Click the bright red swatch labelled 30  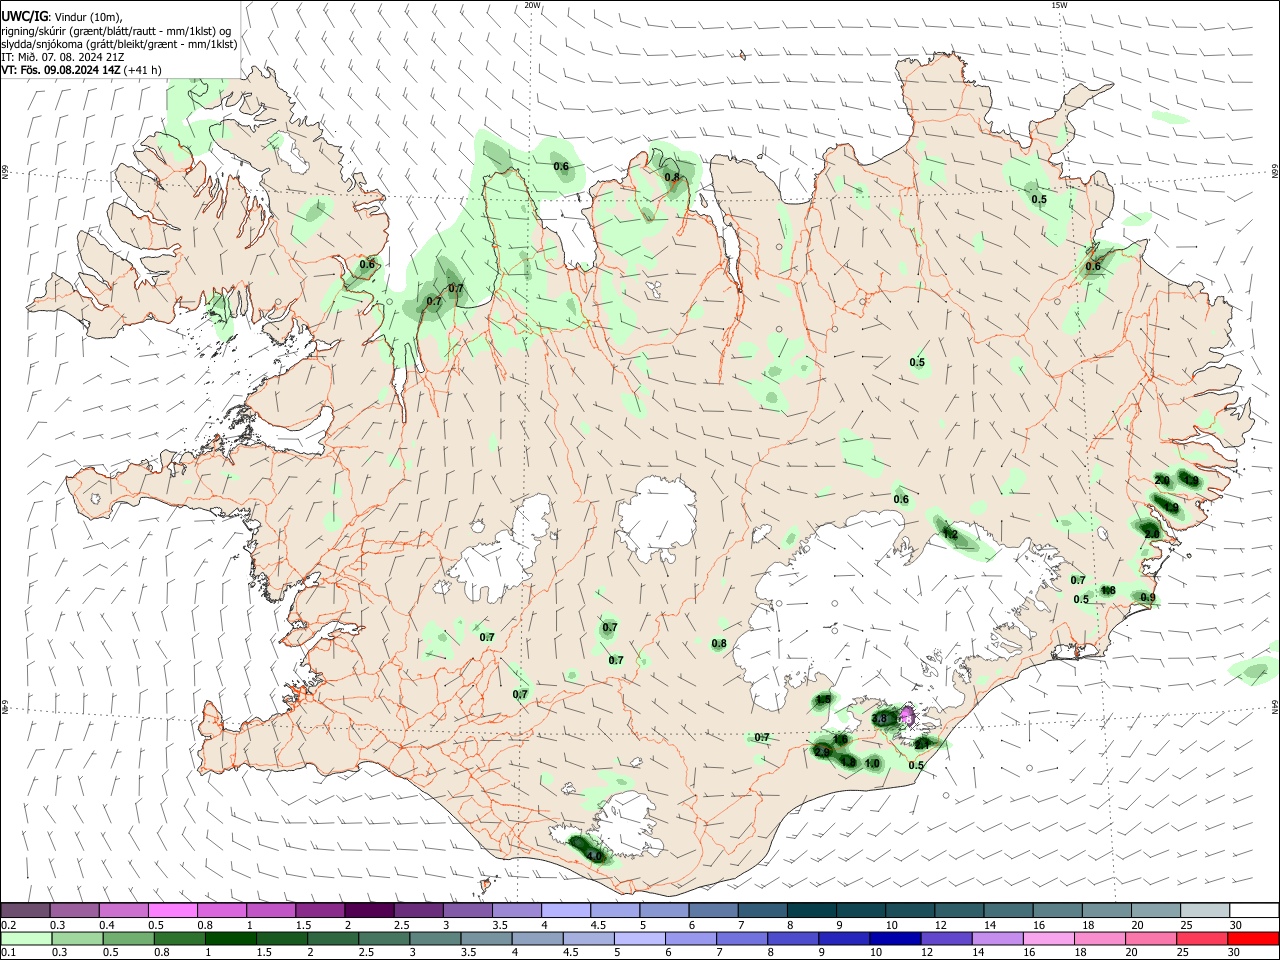(1254, 938)
